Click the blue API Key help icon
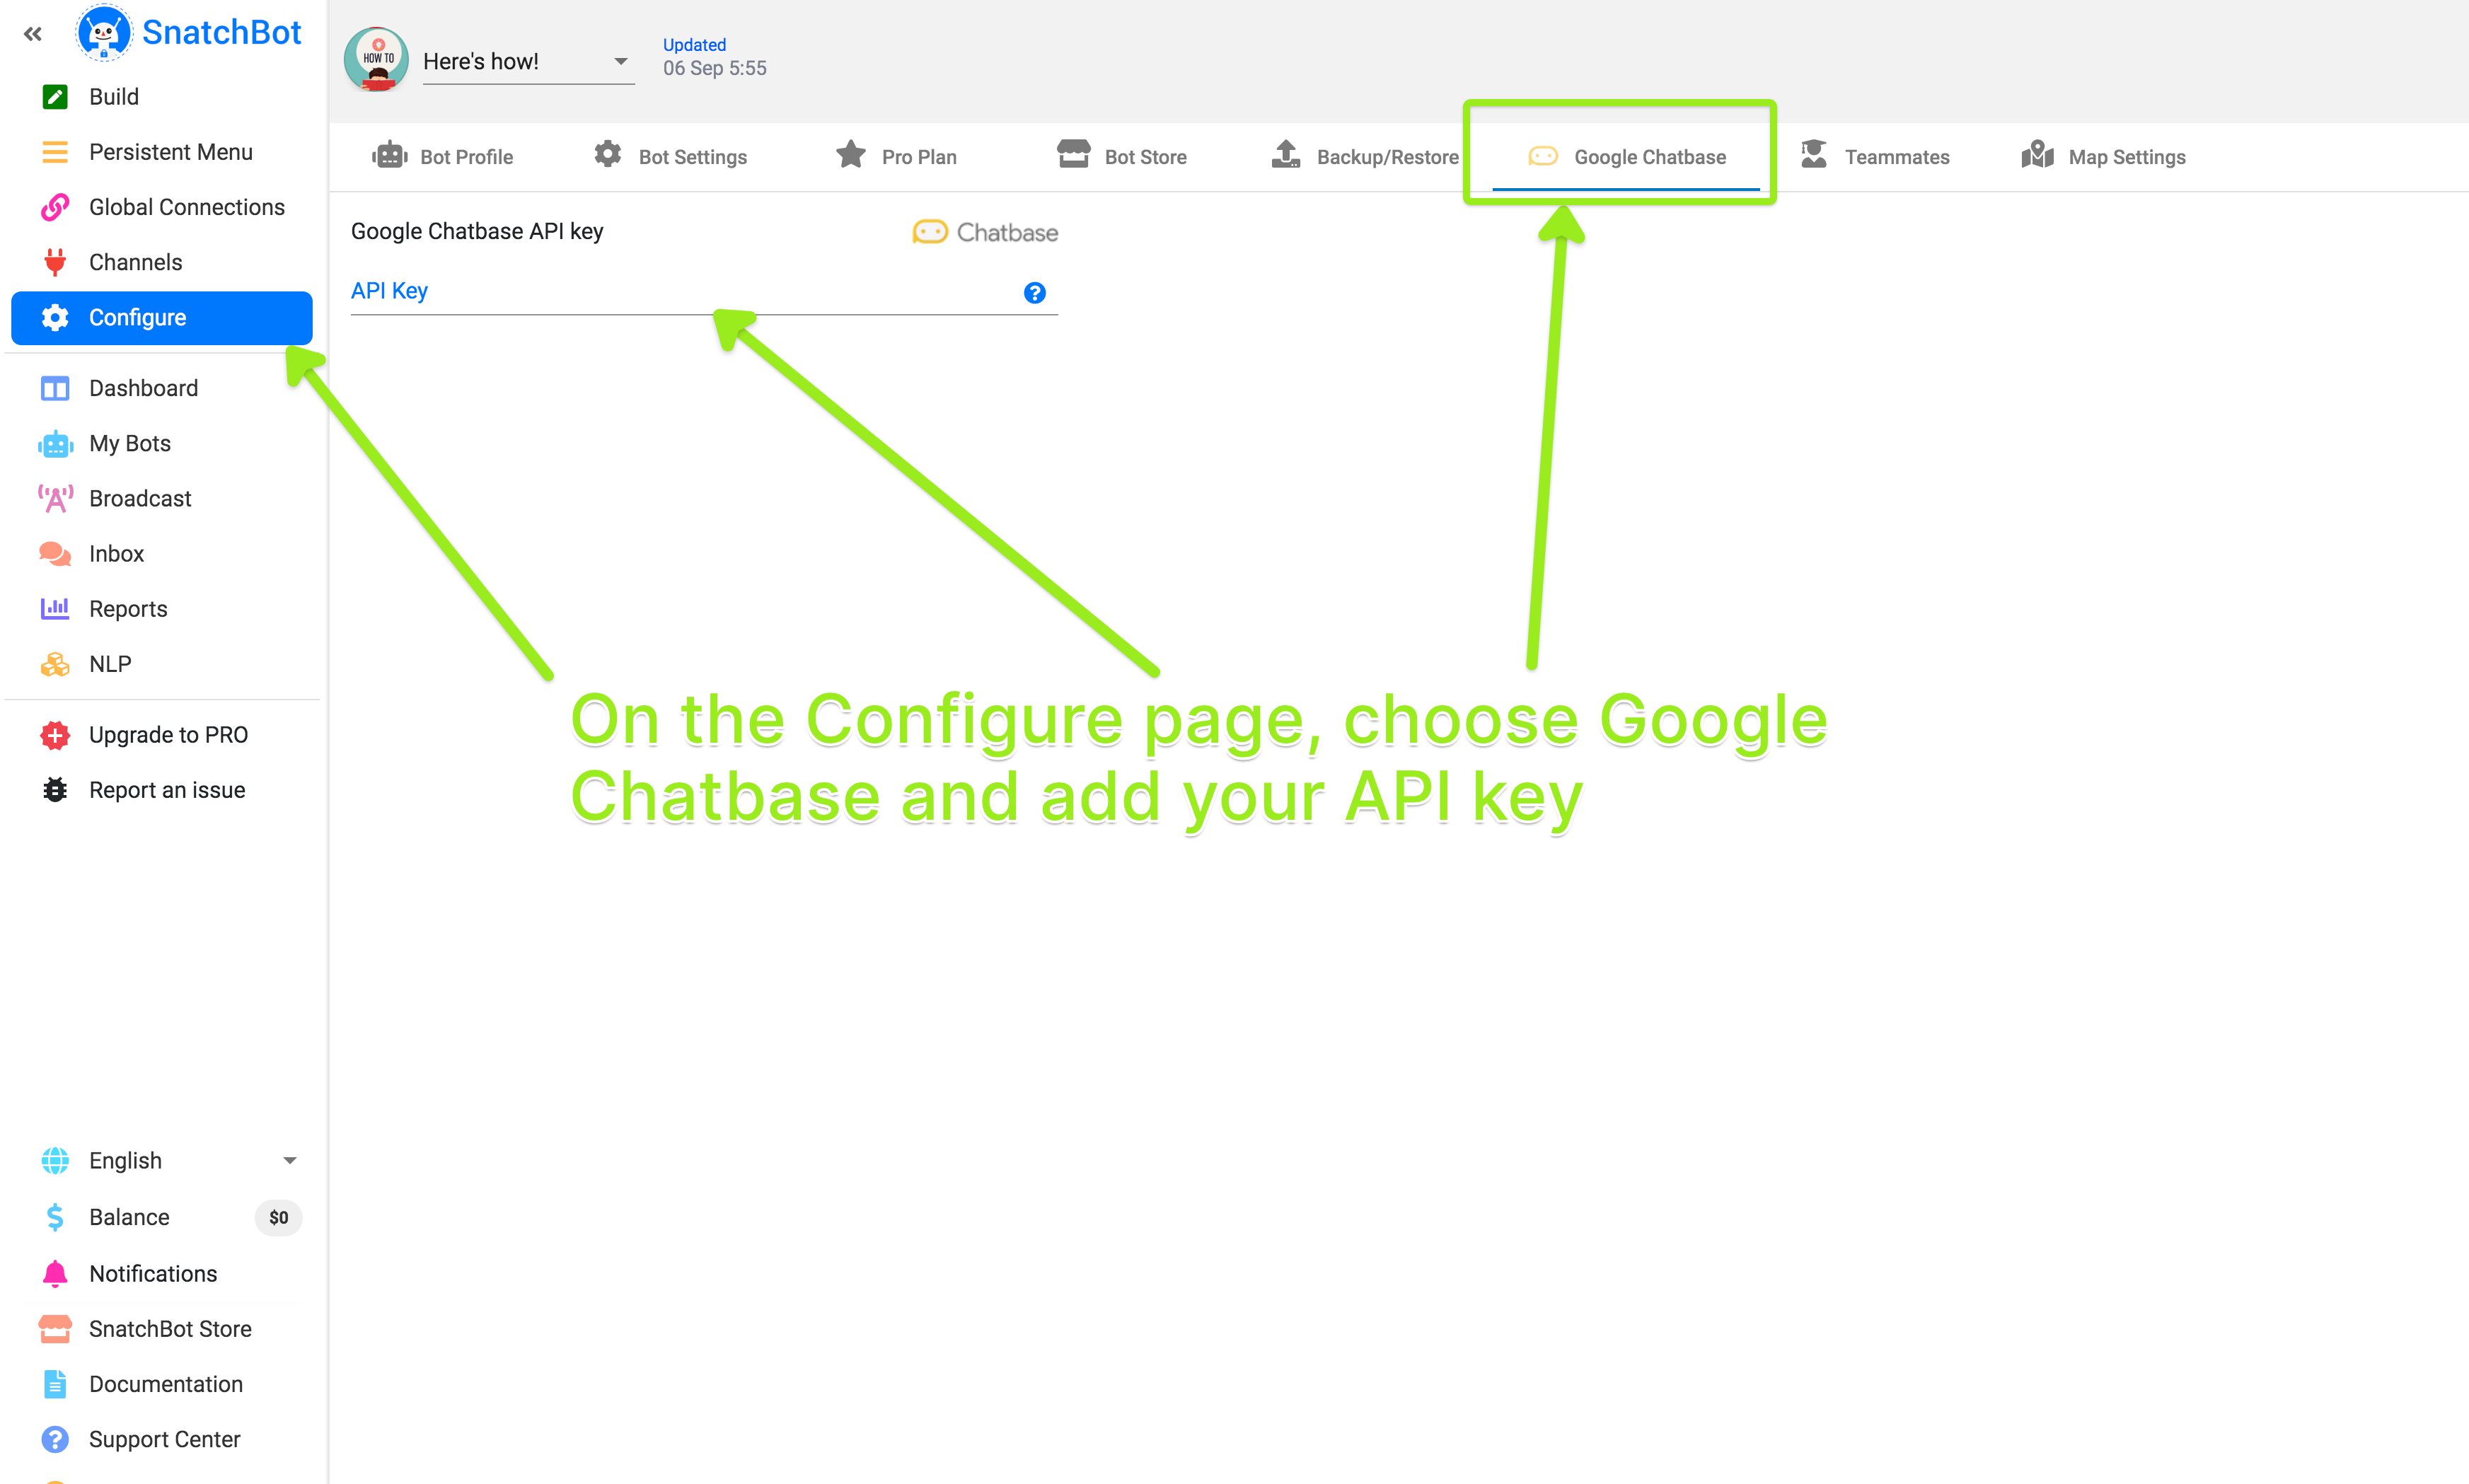 point(1034,293)
